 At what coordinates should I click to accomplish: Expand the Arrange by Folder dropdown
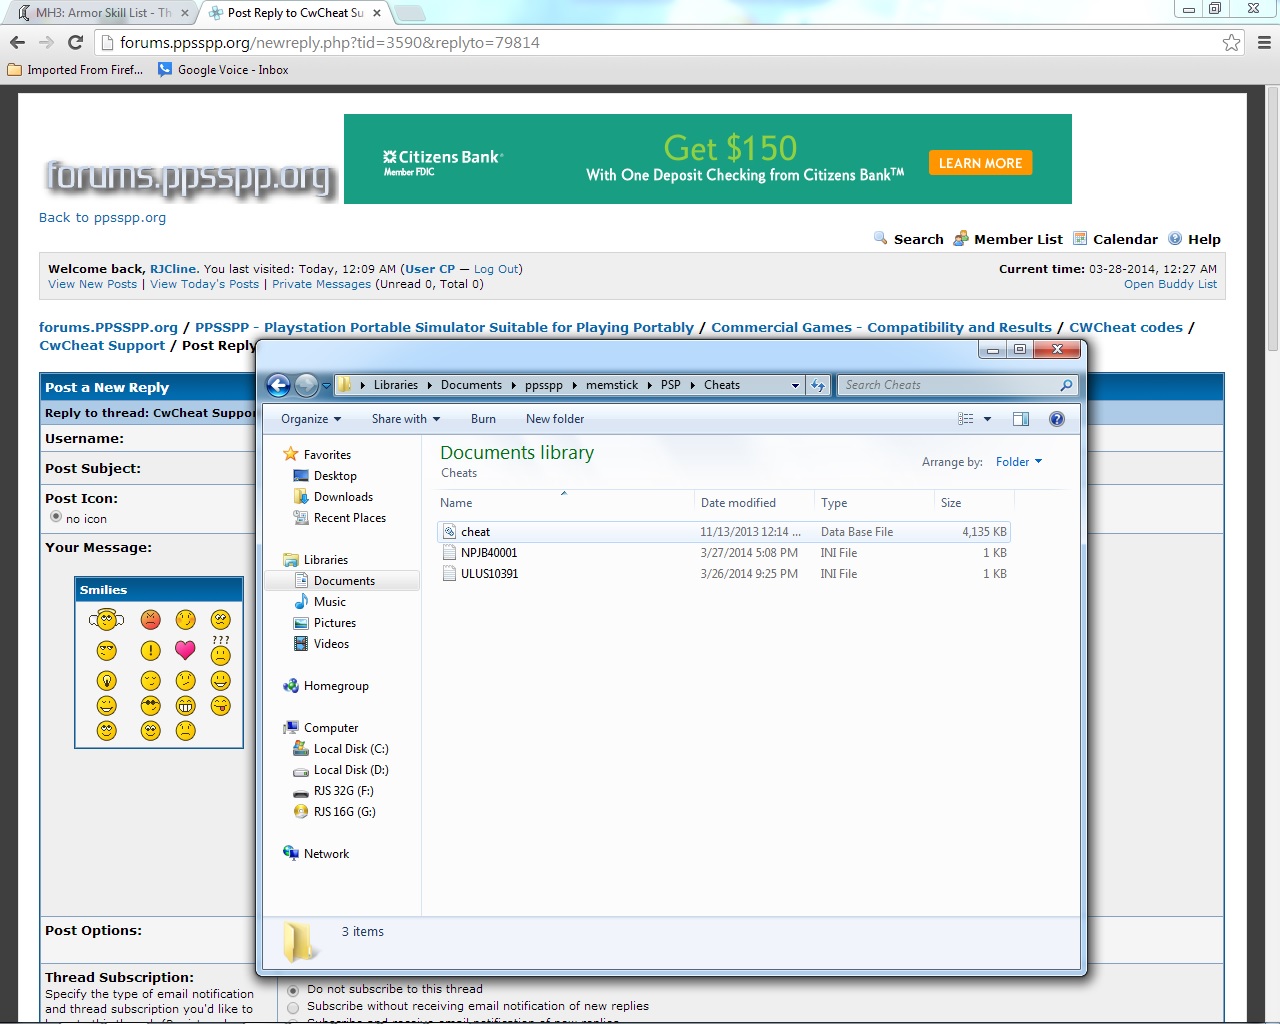(x=1018, y=462)
